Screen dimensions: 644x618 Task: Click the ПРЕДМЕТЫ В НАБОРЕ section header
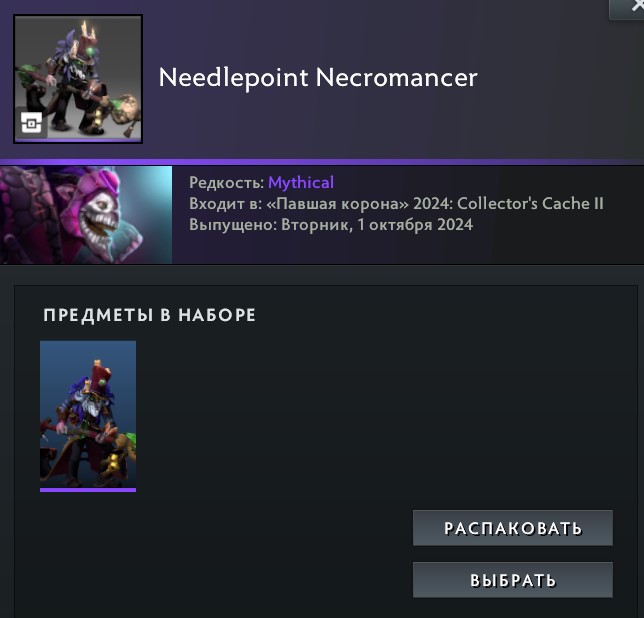[150, 315]
